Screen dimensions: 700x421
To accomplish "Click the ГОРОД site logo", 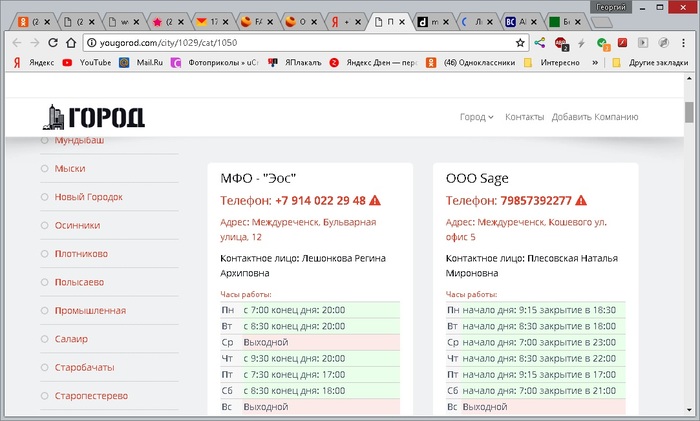I will click(x=95, y=117).
